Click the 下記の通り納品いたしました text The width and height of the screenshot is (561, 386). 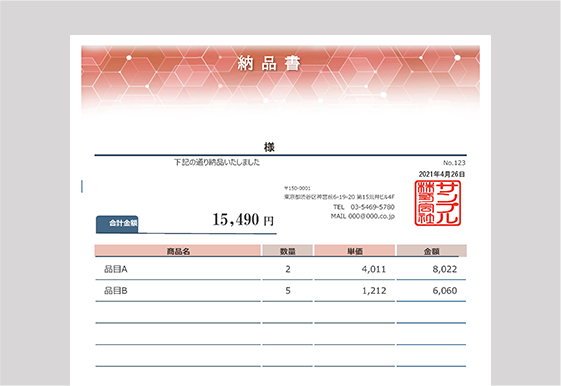(217, 162)
